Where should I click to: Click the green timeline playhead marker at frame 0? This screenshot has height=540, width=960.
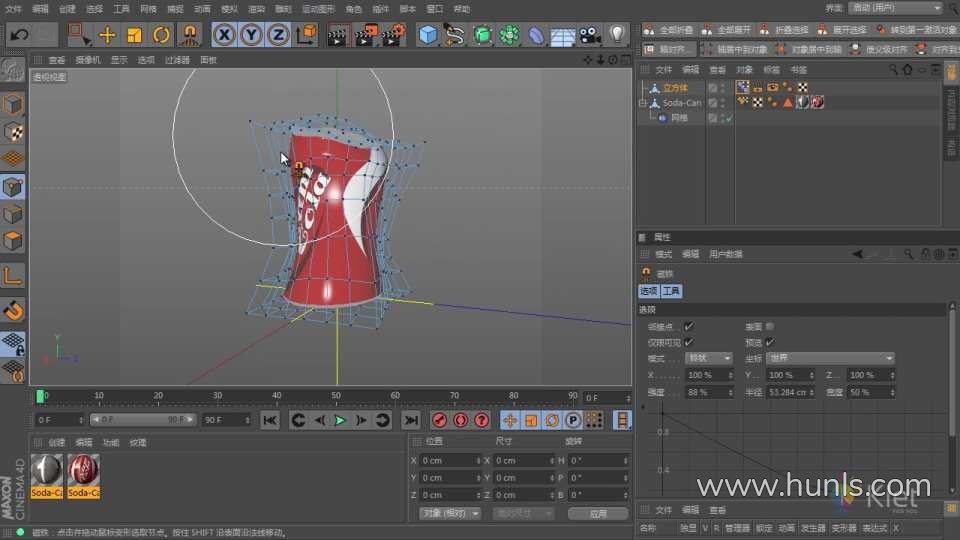click(x=40, y=396)
